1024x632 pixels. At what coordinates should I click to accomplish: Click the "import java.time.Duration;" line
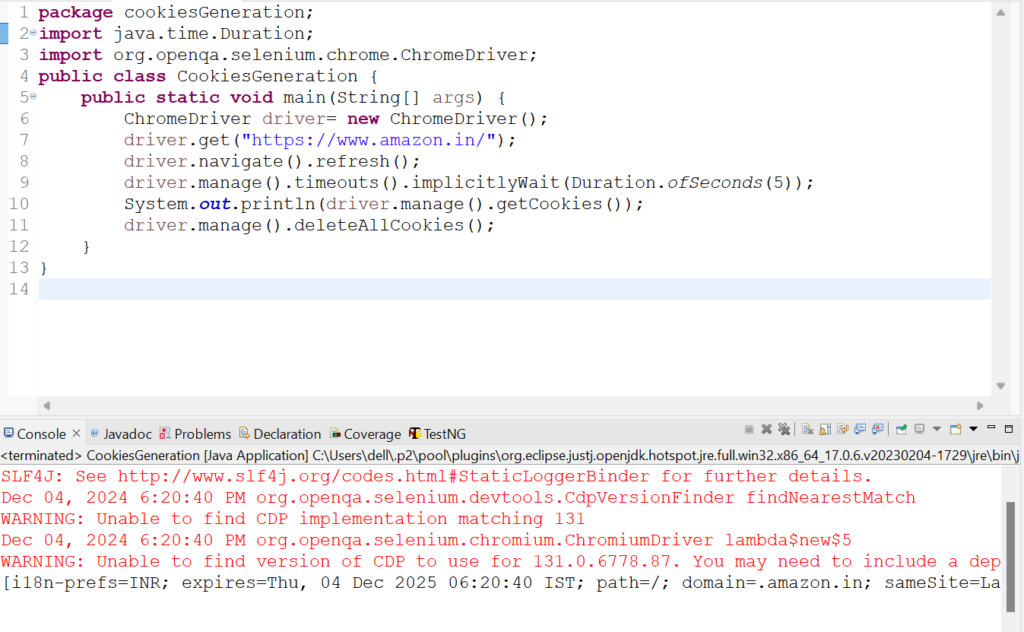coord(176,34)
